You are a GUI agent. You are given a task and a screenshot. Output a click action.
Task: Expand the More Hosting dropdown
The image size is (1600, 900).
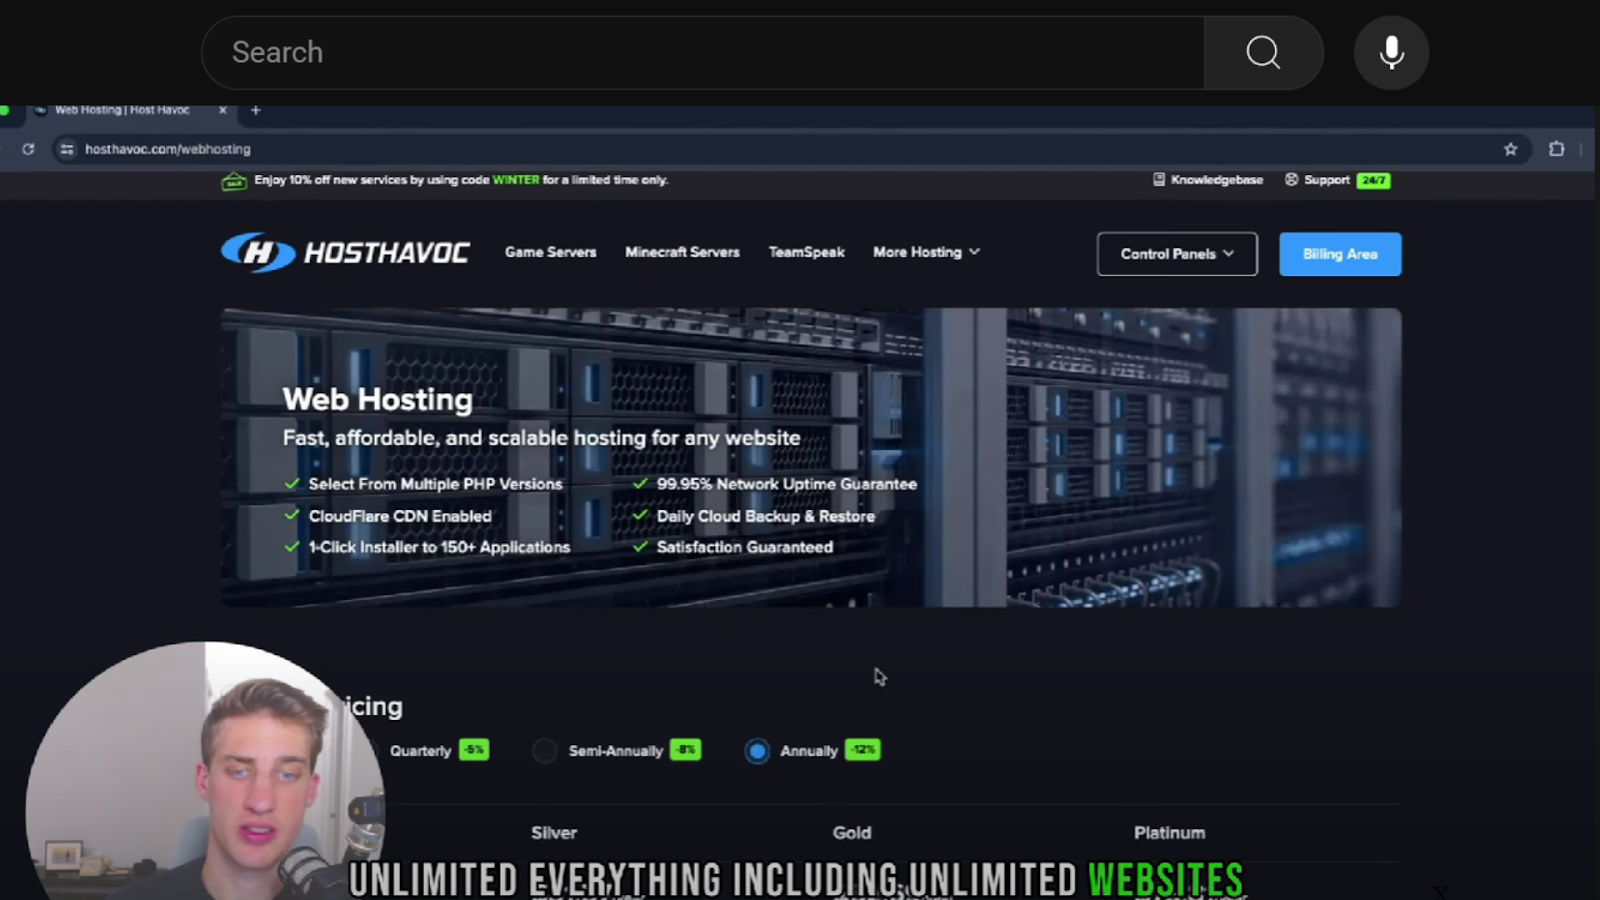[x=926, y=252]
